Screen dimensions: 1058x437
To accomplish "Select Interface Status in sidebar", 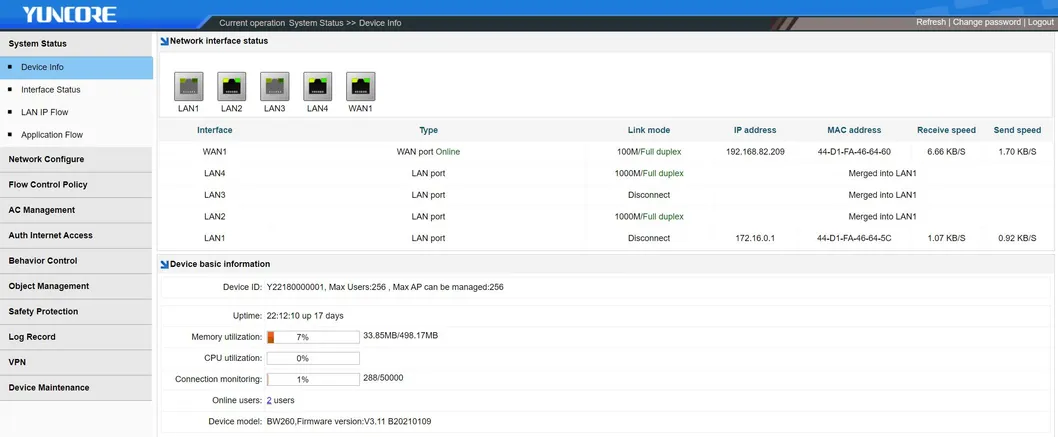I will pyautogui.click(x=50, y=90).
